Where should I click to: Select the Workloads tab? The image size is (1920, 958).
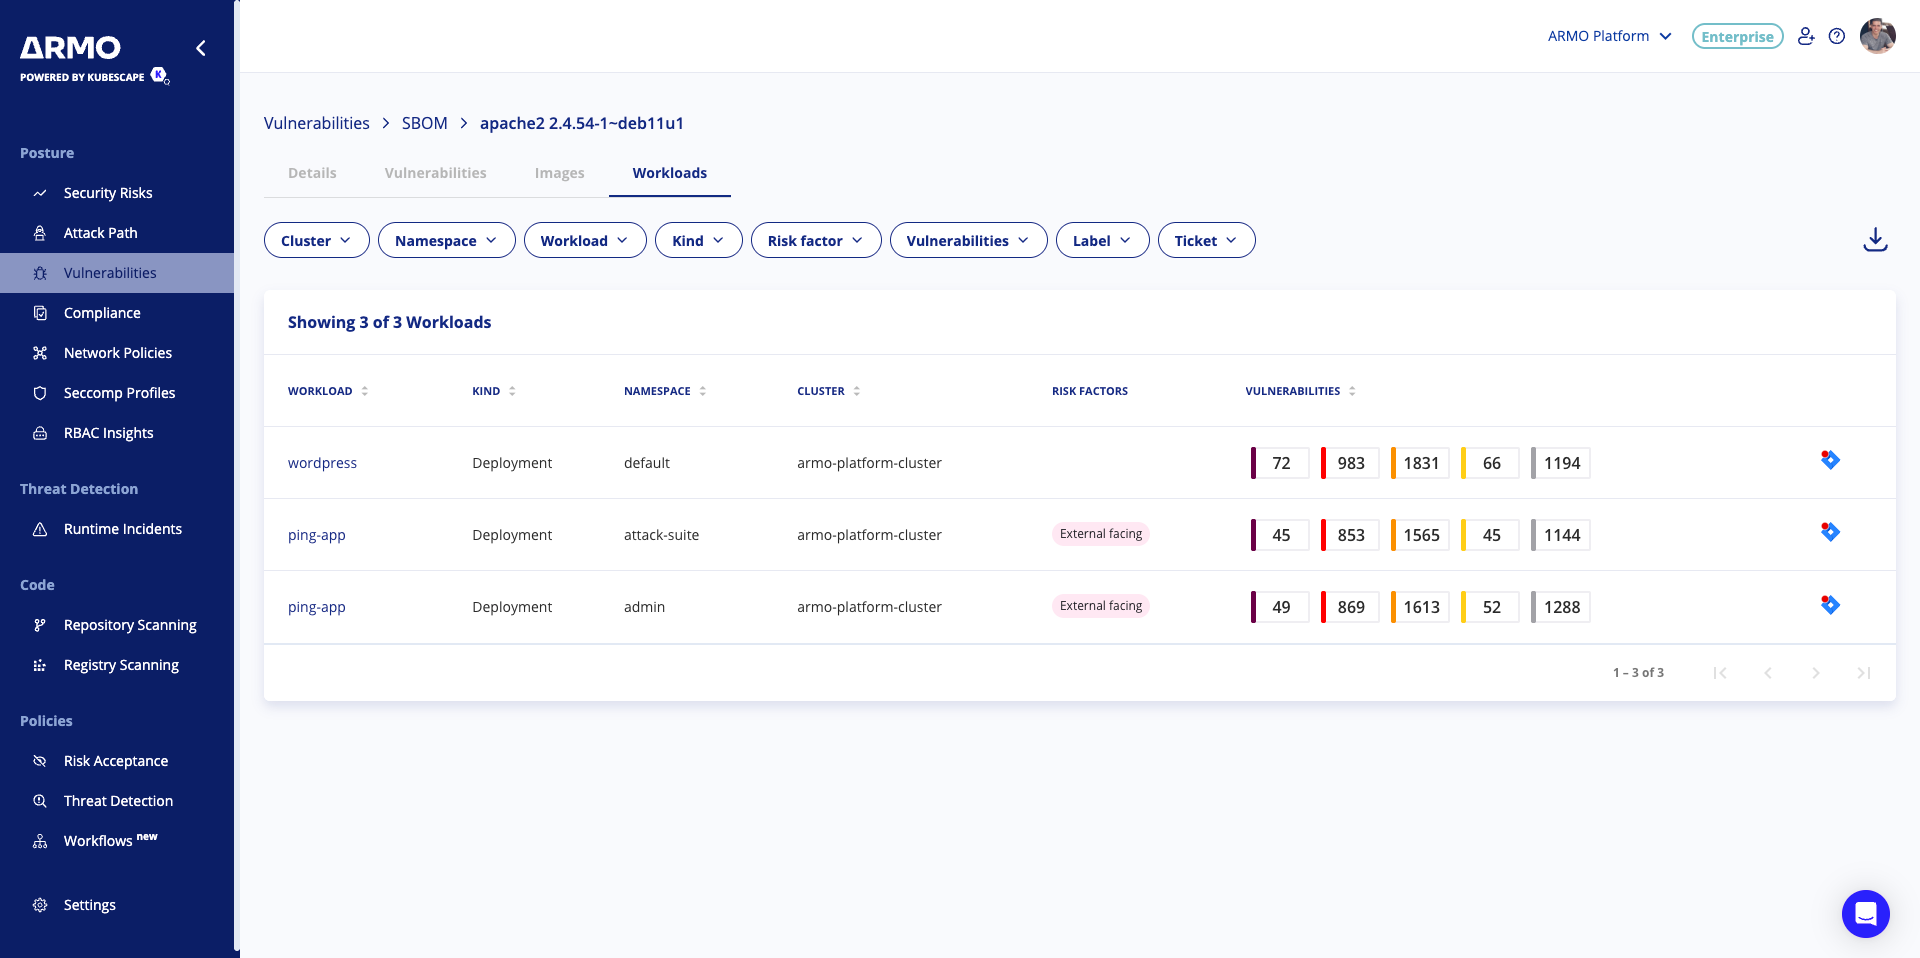click(x=670, y=173)
